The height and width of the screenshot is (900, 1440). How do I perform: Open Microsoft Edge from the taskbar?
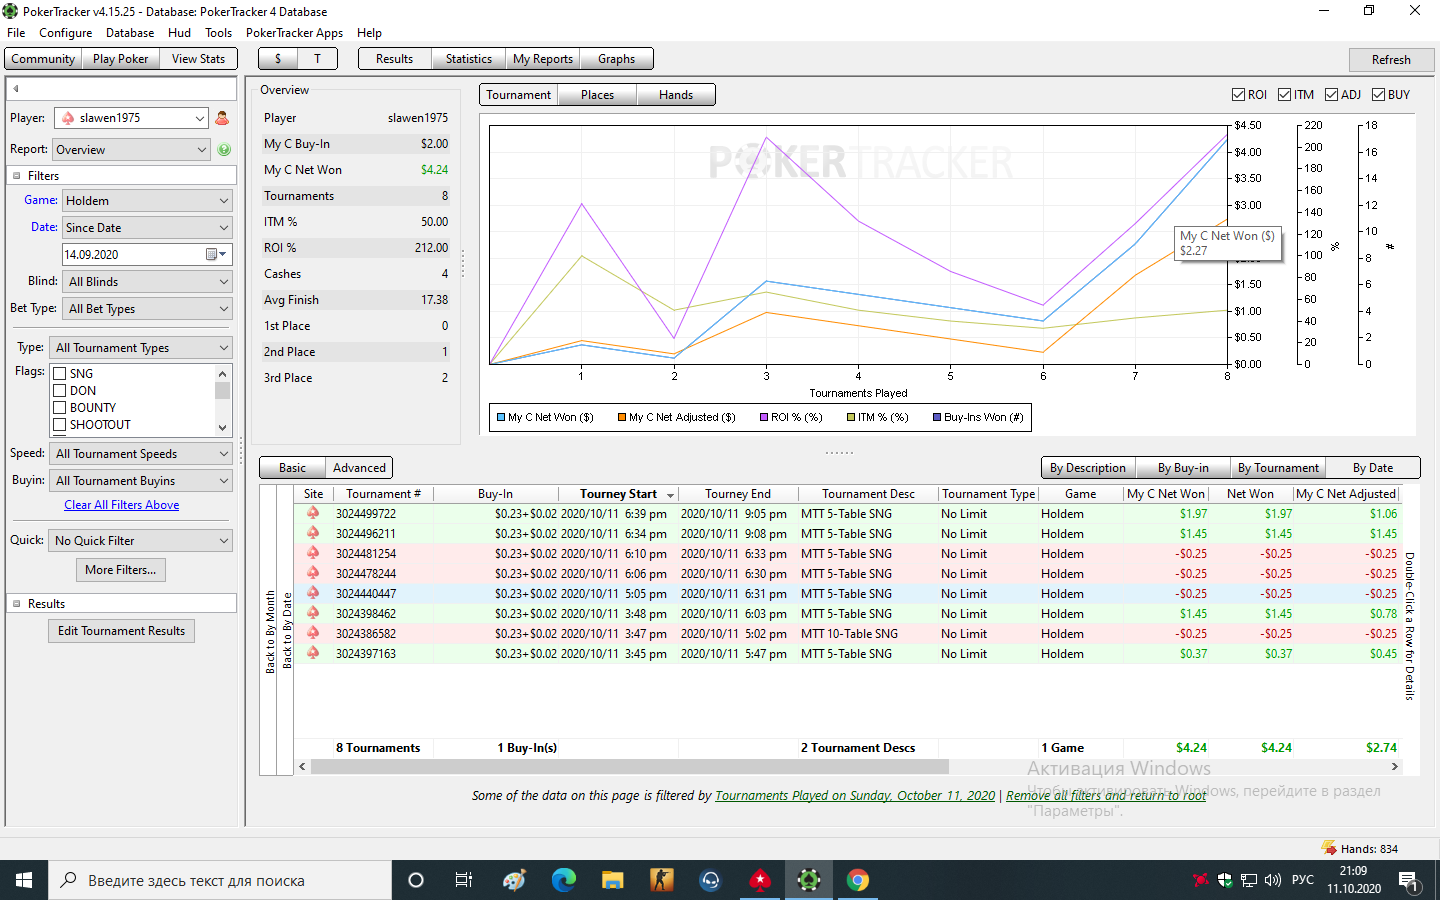click(564, 880)
